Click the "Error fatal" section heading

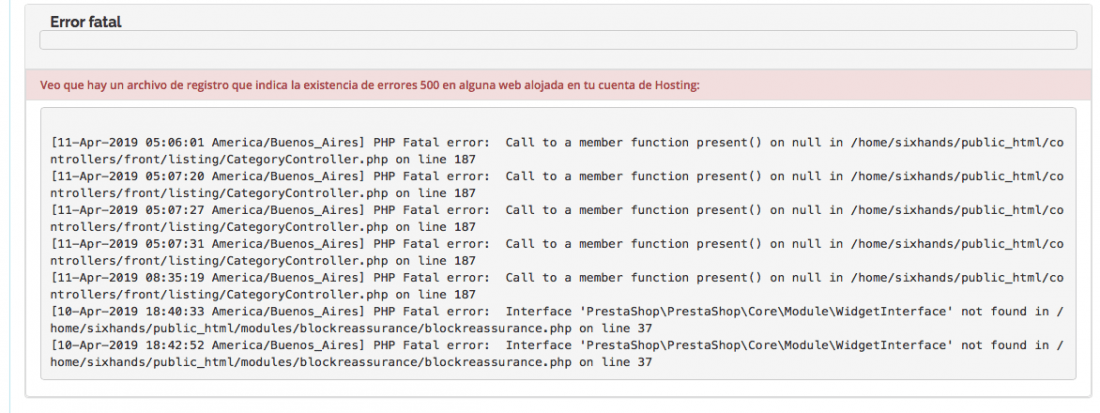[86, 22]
